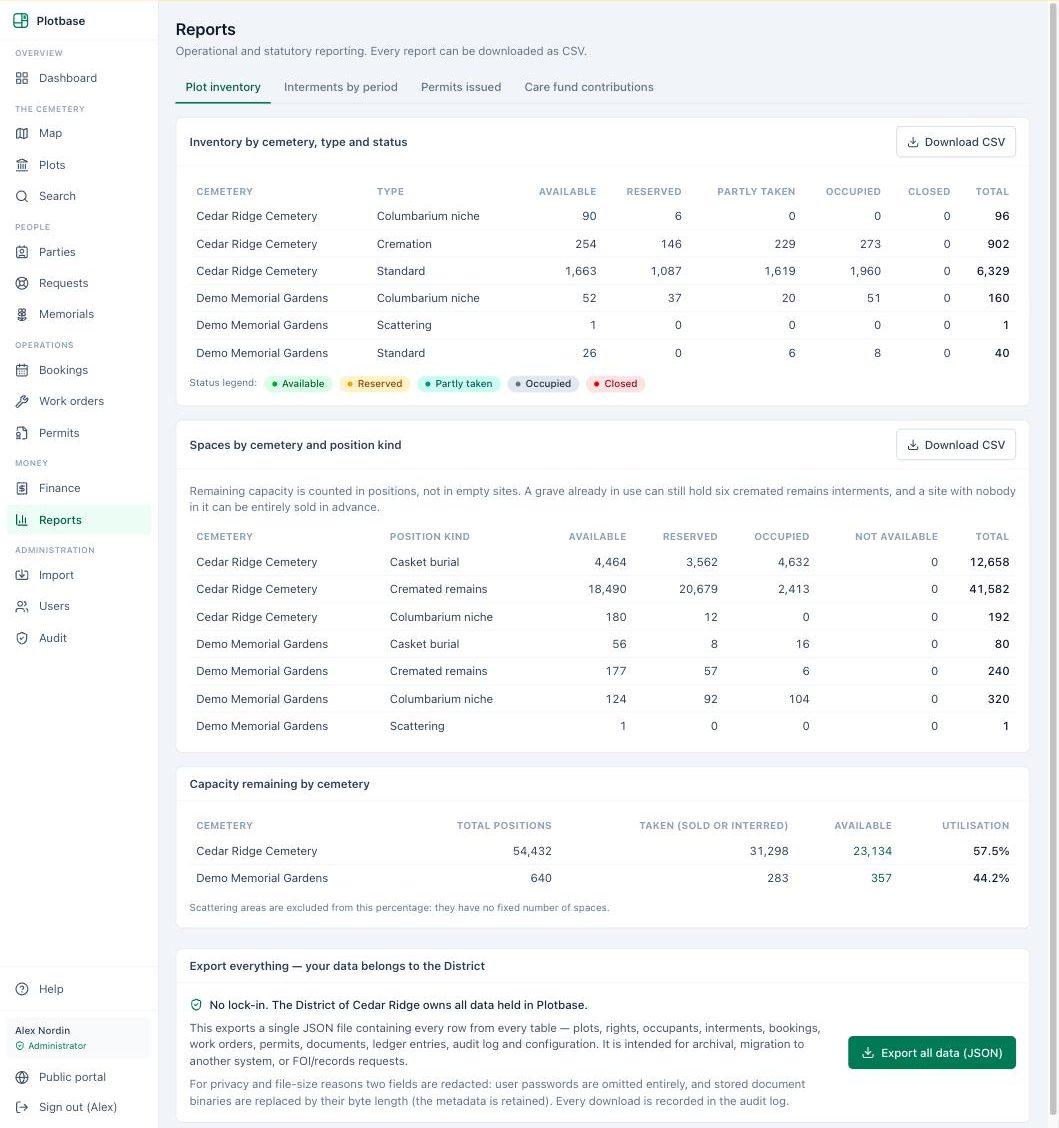1059x1128 pixels.
Task: Click download icon in Inventory Download CSV
Action: (912, 142)
